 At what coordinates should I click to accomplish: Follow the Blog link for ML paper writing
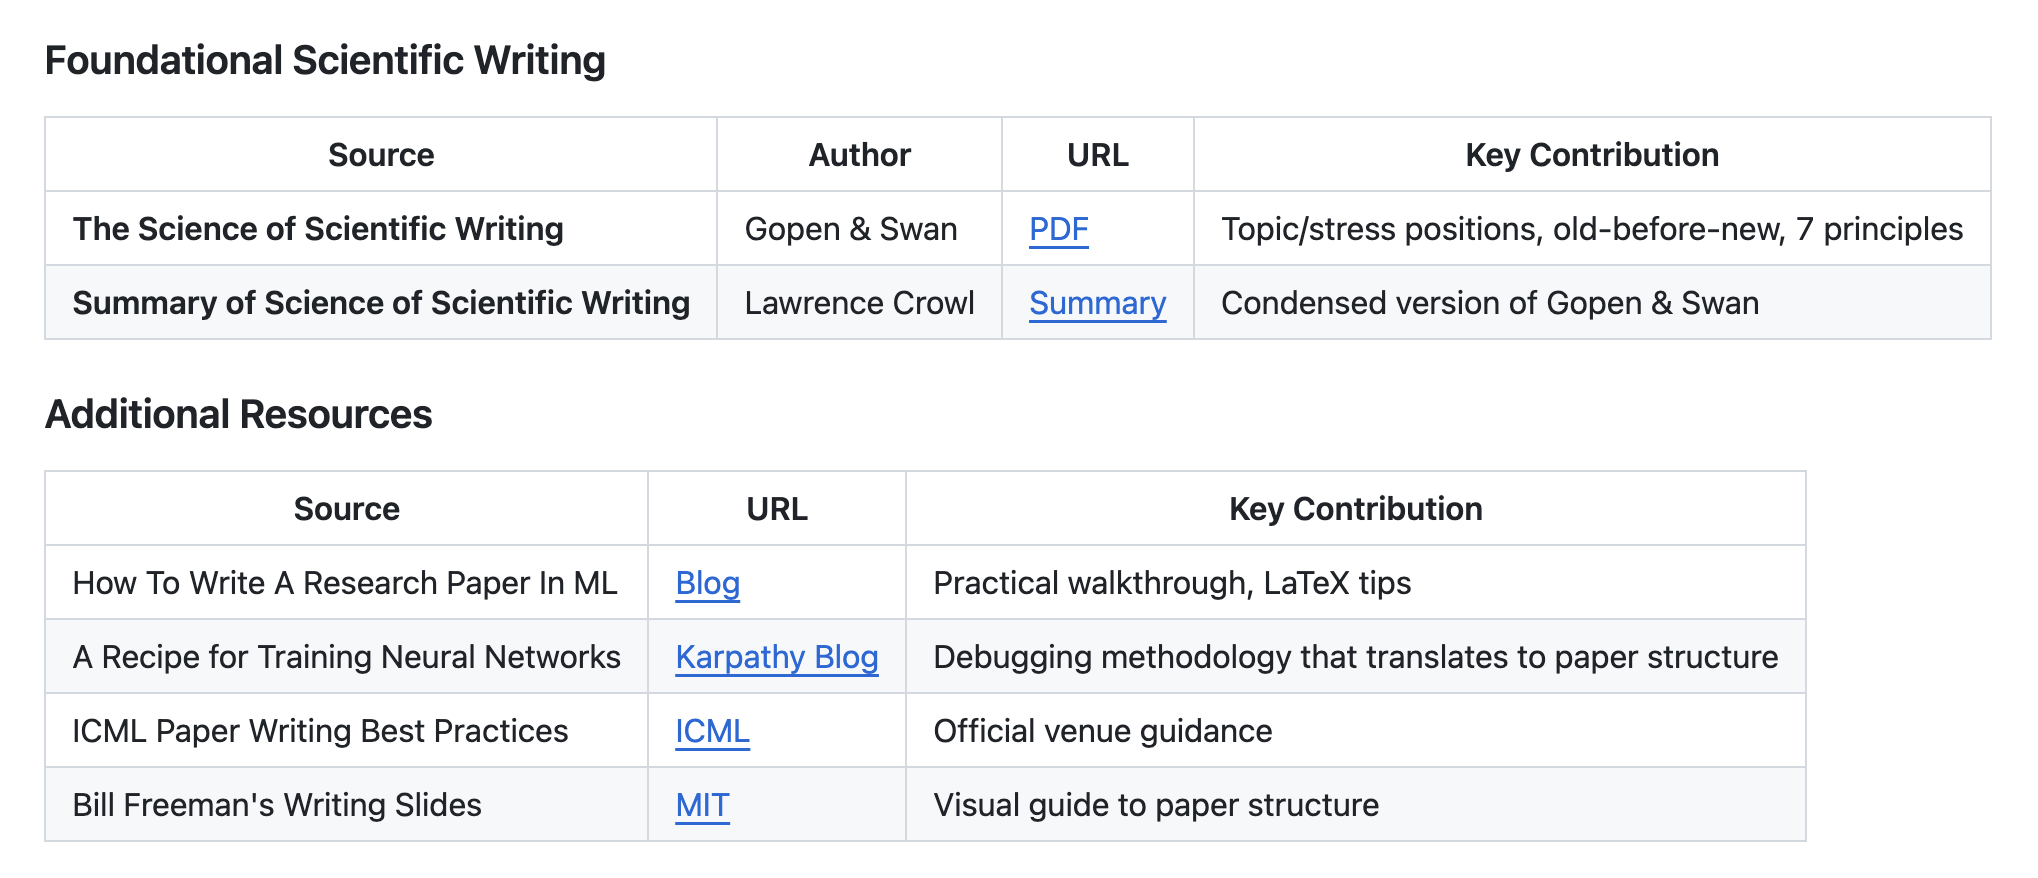click(707, 583)
